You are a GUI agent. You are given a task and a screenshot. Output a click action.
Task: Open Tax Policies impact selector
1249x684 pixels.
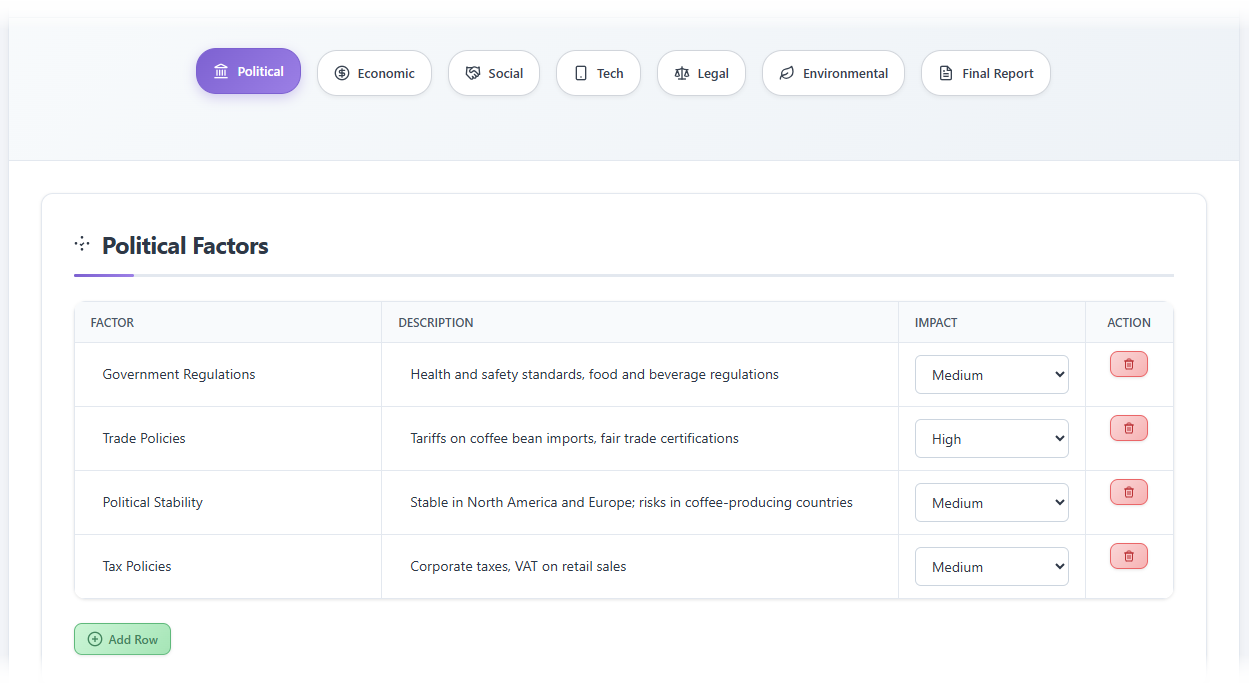(991, 567)
